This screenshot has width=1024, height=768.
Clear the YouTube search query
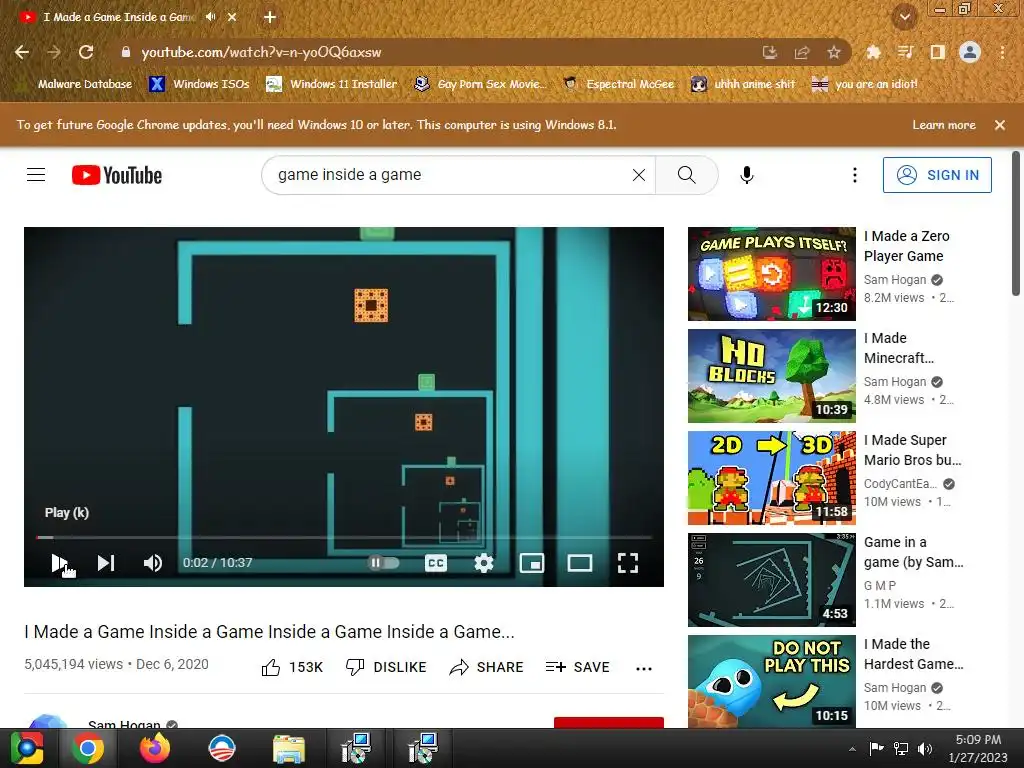click(x=639, y=175)
